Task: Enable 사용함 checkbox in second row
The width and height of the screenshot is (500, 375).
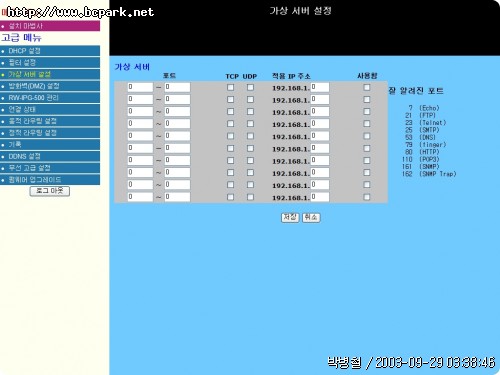Action: click(x=367, y=99)
